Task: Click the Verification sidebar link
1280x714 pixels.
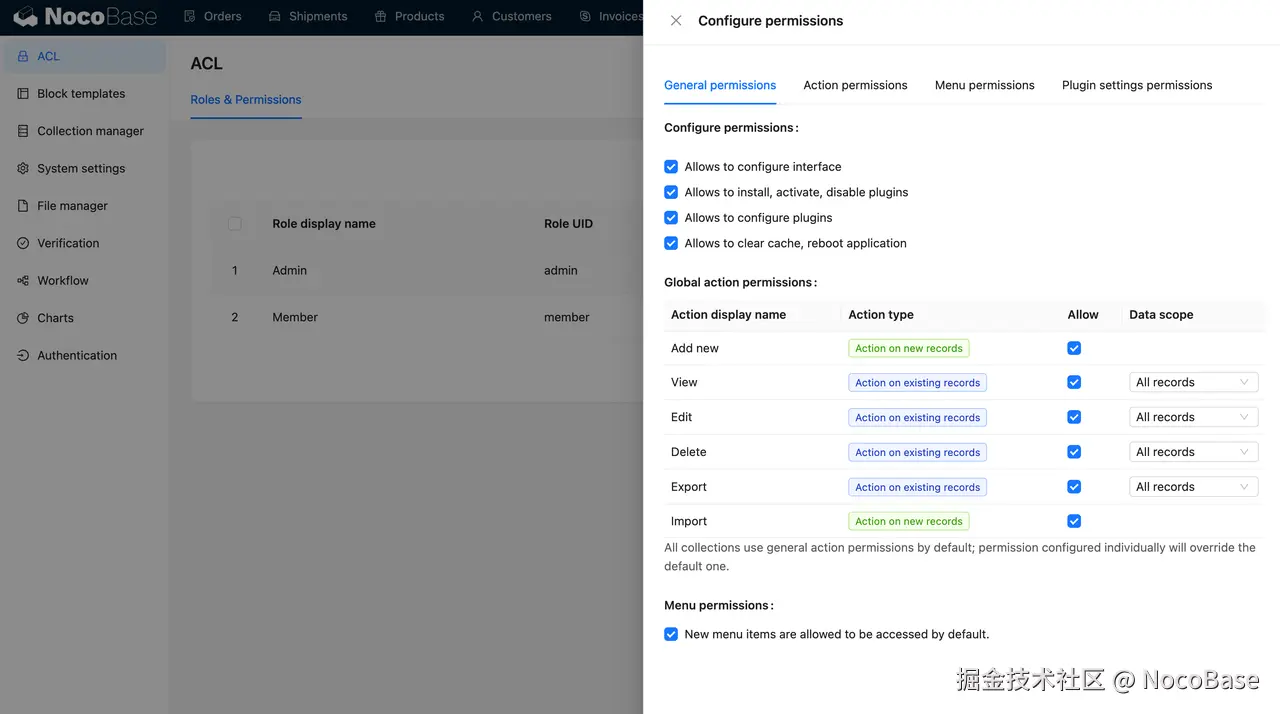Action: [x=68, y=243]
